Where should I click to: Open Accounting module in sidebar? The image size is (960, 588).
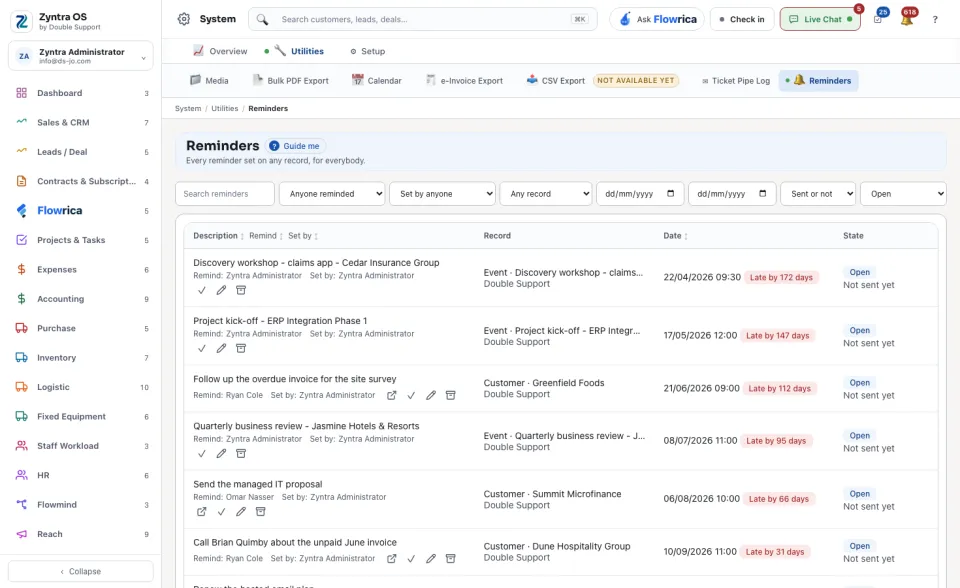tap(82, 299)
